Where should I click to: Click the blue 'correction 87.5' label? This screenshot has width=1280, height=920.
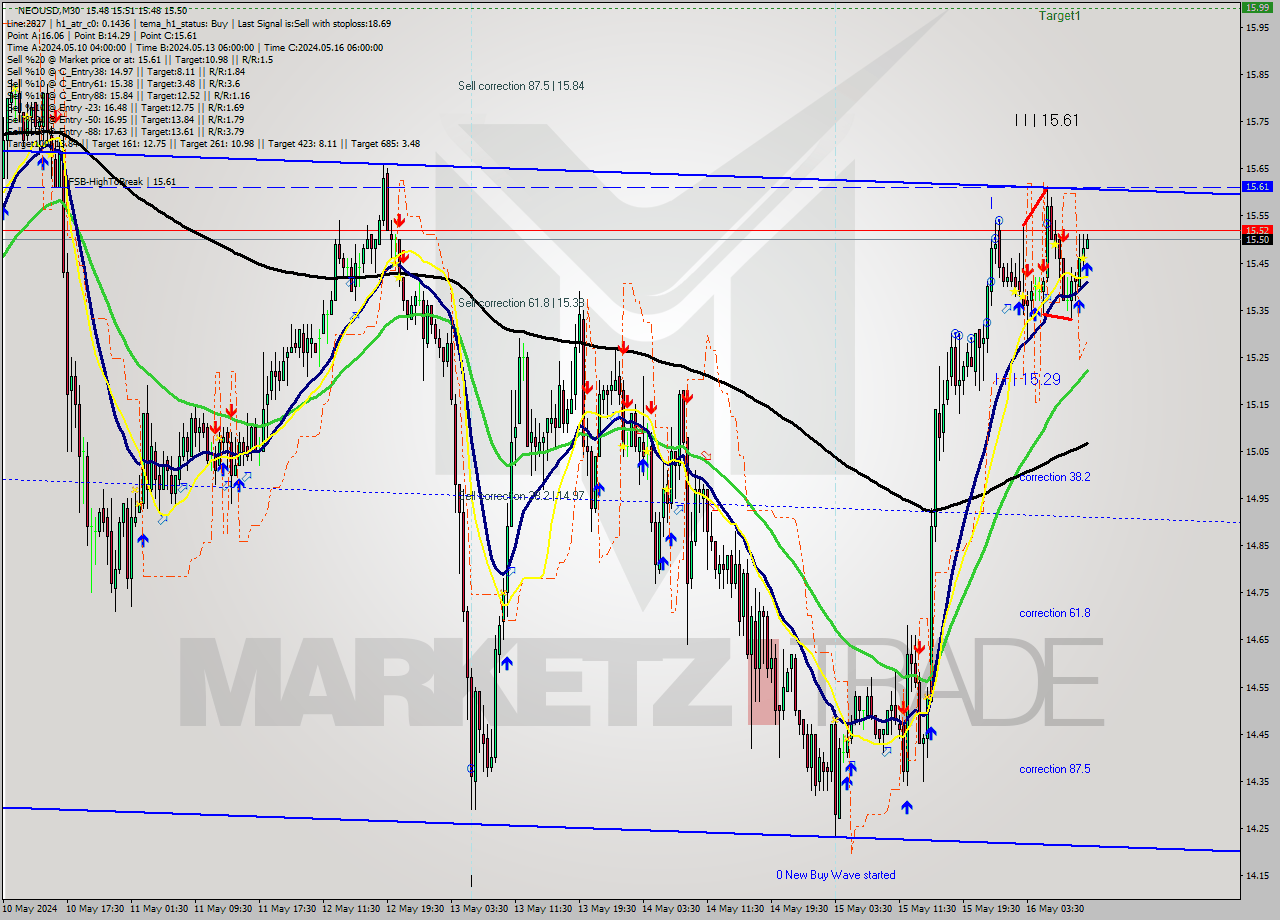(x=1054, y=769)
